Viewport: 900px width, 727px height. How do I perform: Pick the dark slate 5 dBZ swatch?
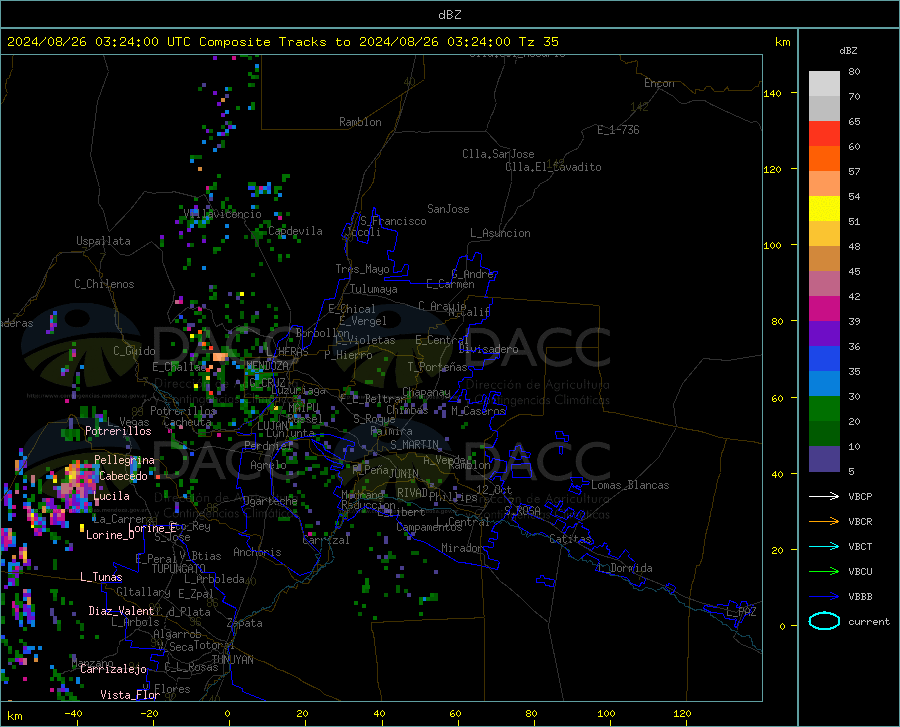tap(824, 458)
